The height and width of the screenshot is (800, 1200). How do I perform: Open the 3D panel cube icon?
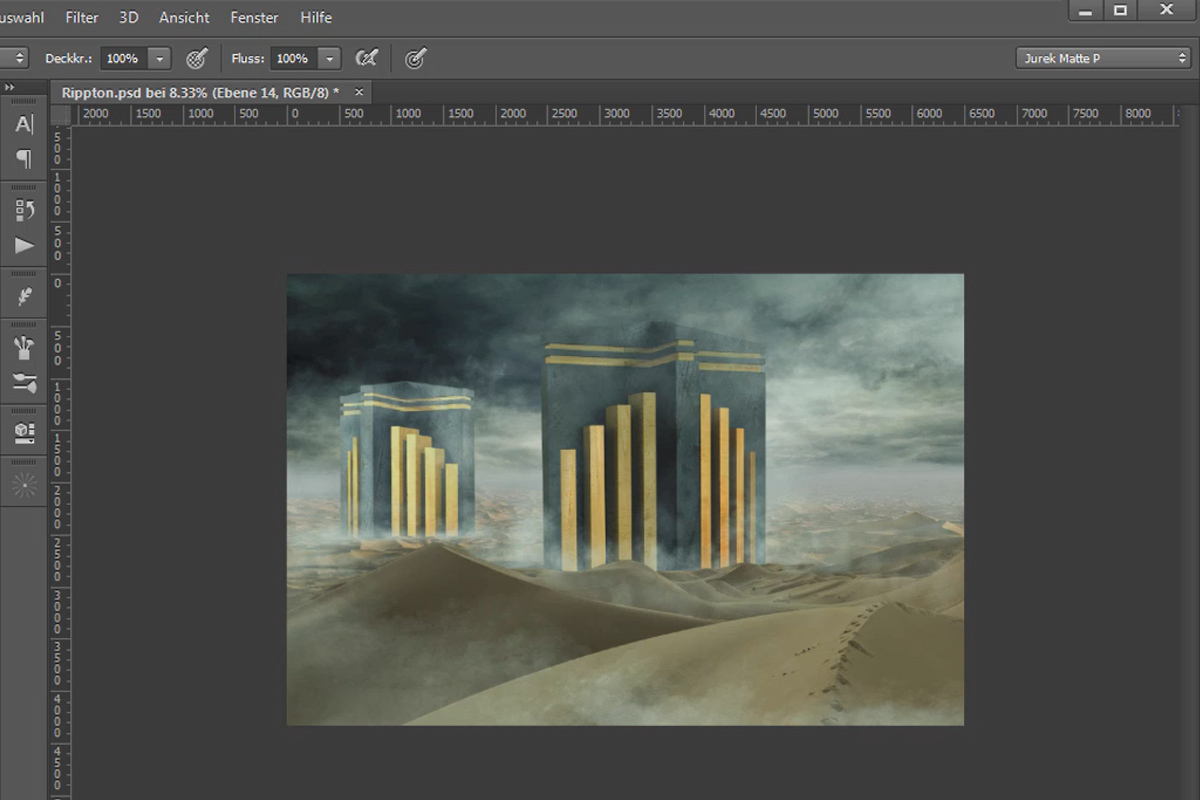pyautogui.click(x=24, y=433)
